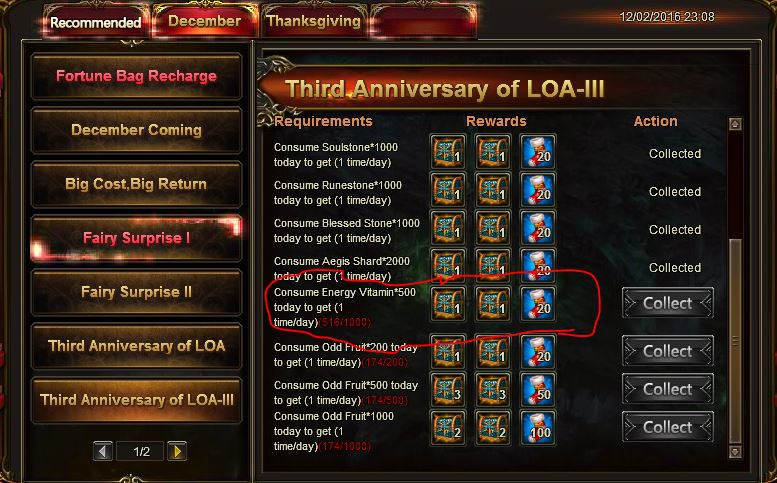This screenshot has height=483, width=777.
Task: Open Big Cost,Big Return event
Action: pyautogui.click(x=136, y=184)
